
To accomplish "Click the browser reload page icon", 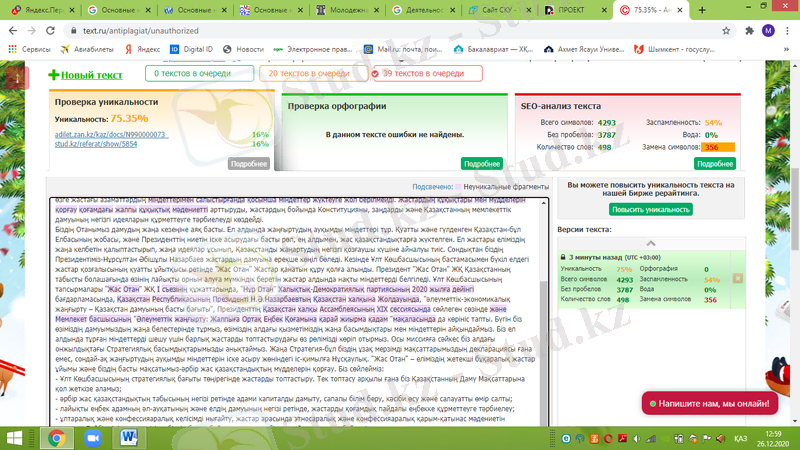I will (50, 30).
